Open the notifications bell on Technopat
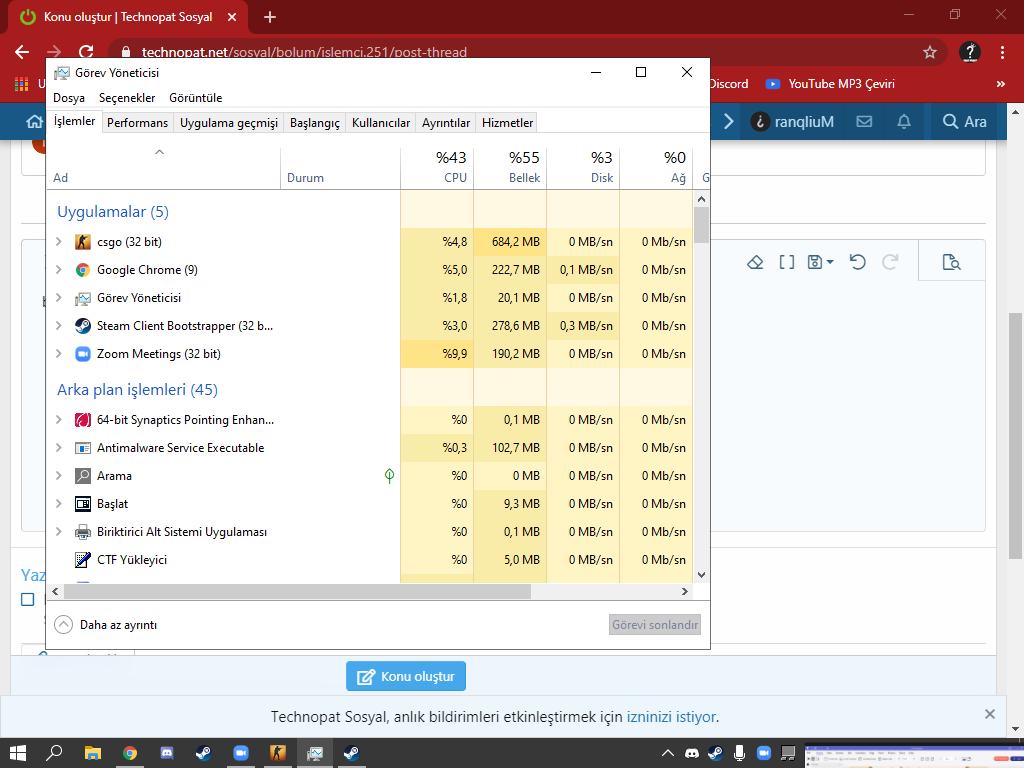The image size is (1024, 768). [904, 121]
